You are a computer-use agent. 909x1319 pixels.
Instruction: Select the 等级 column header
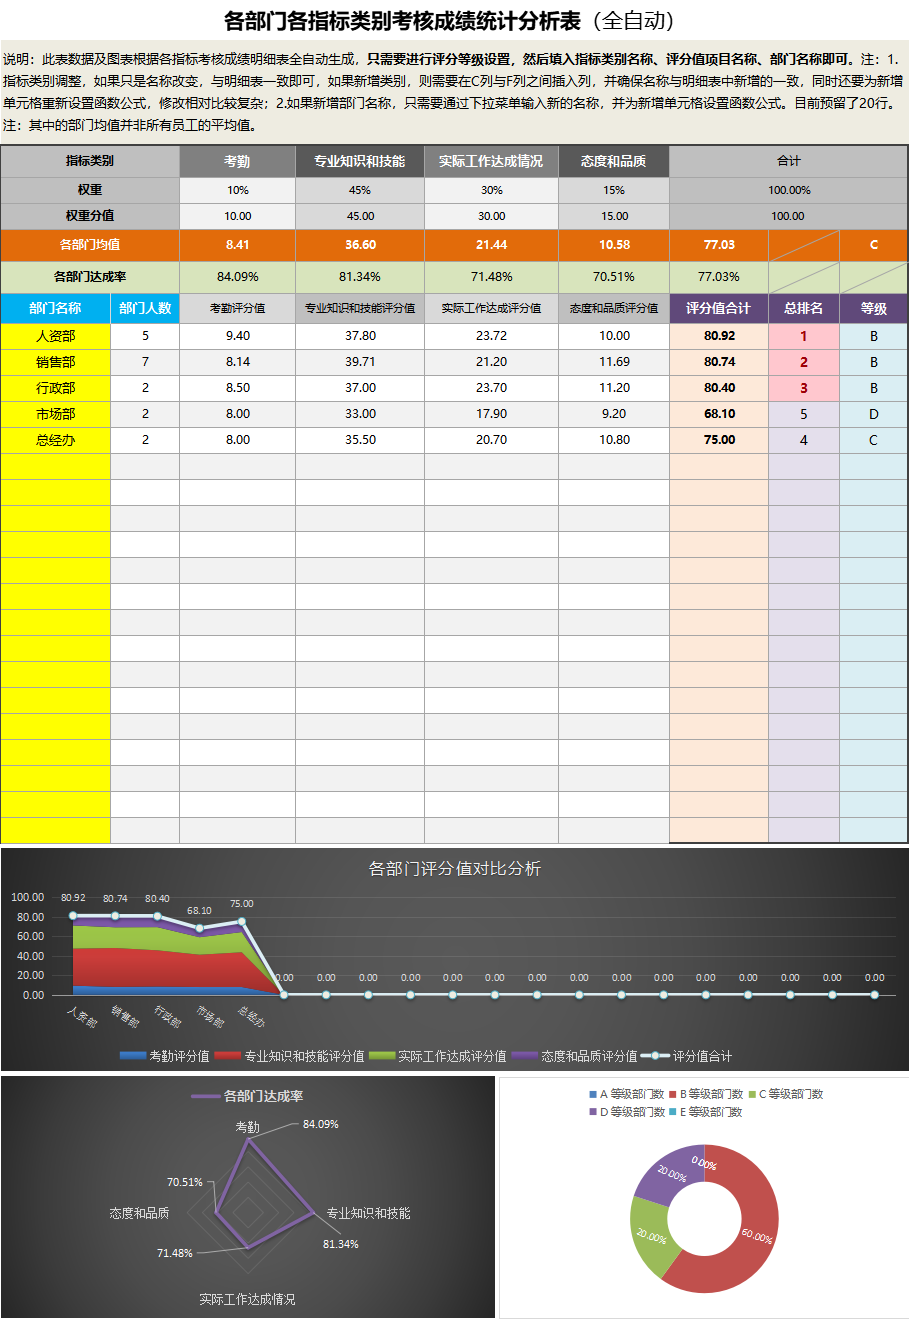coord(874,308)
